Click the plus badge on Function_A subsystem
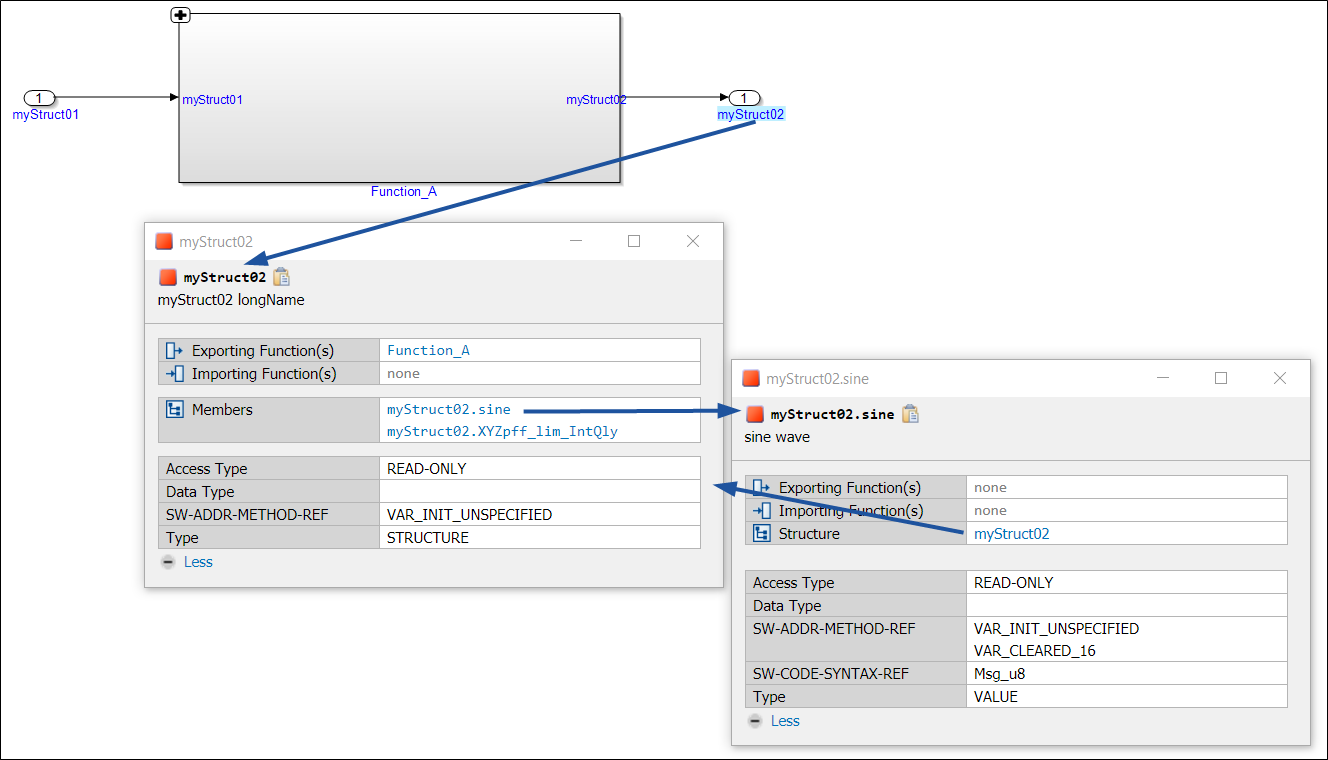Image resolution: width=1328 pixels, height=760 pixels. 181,15
